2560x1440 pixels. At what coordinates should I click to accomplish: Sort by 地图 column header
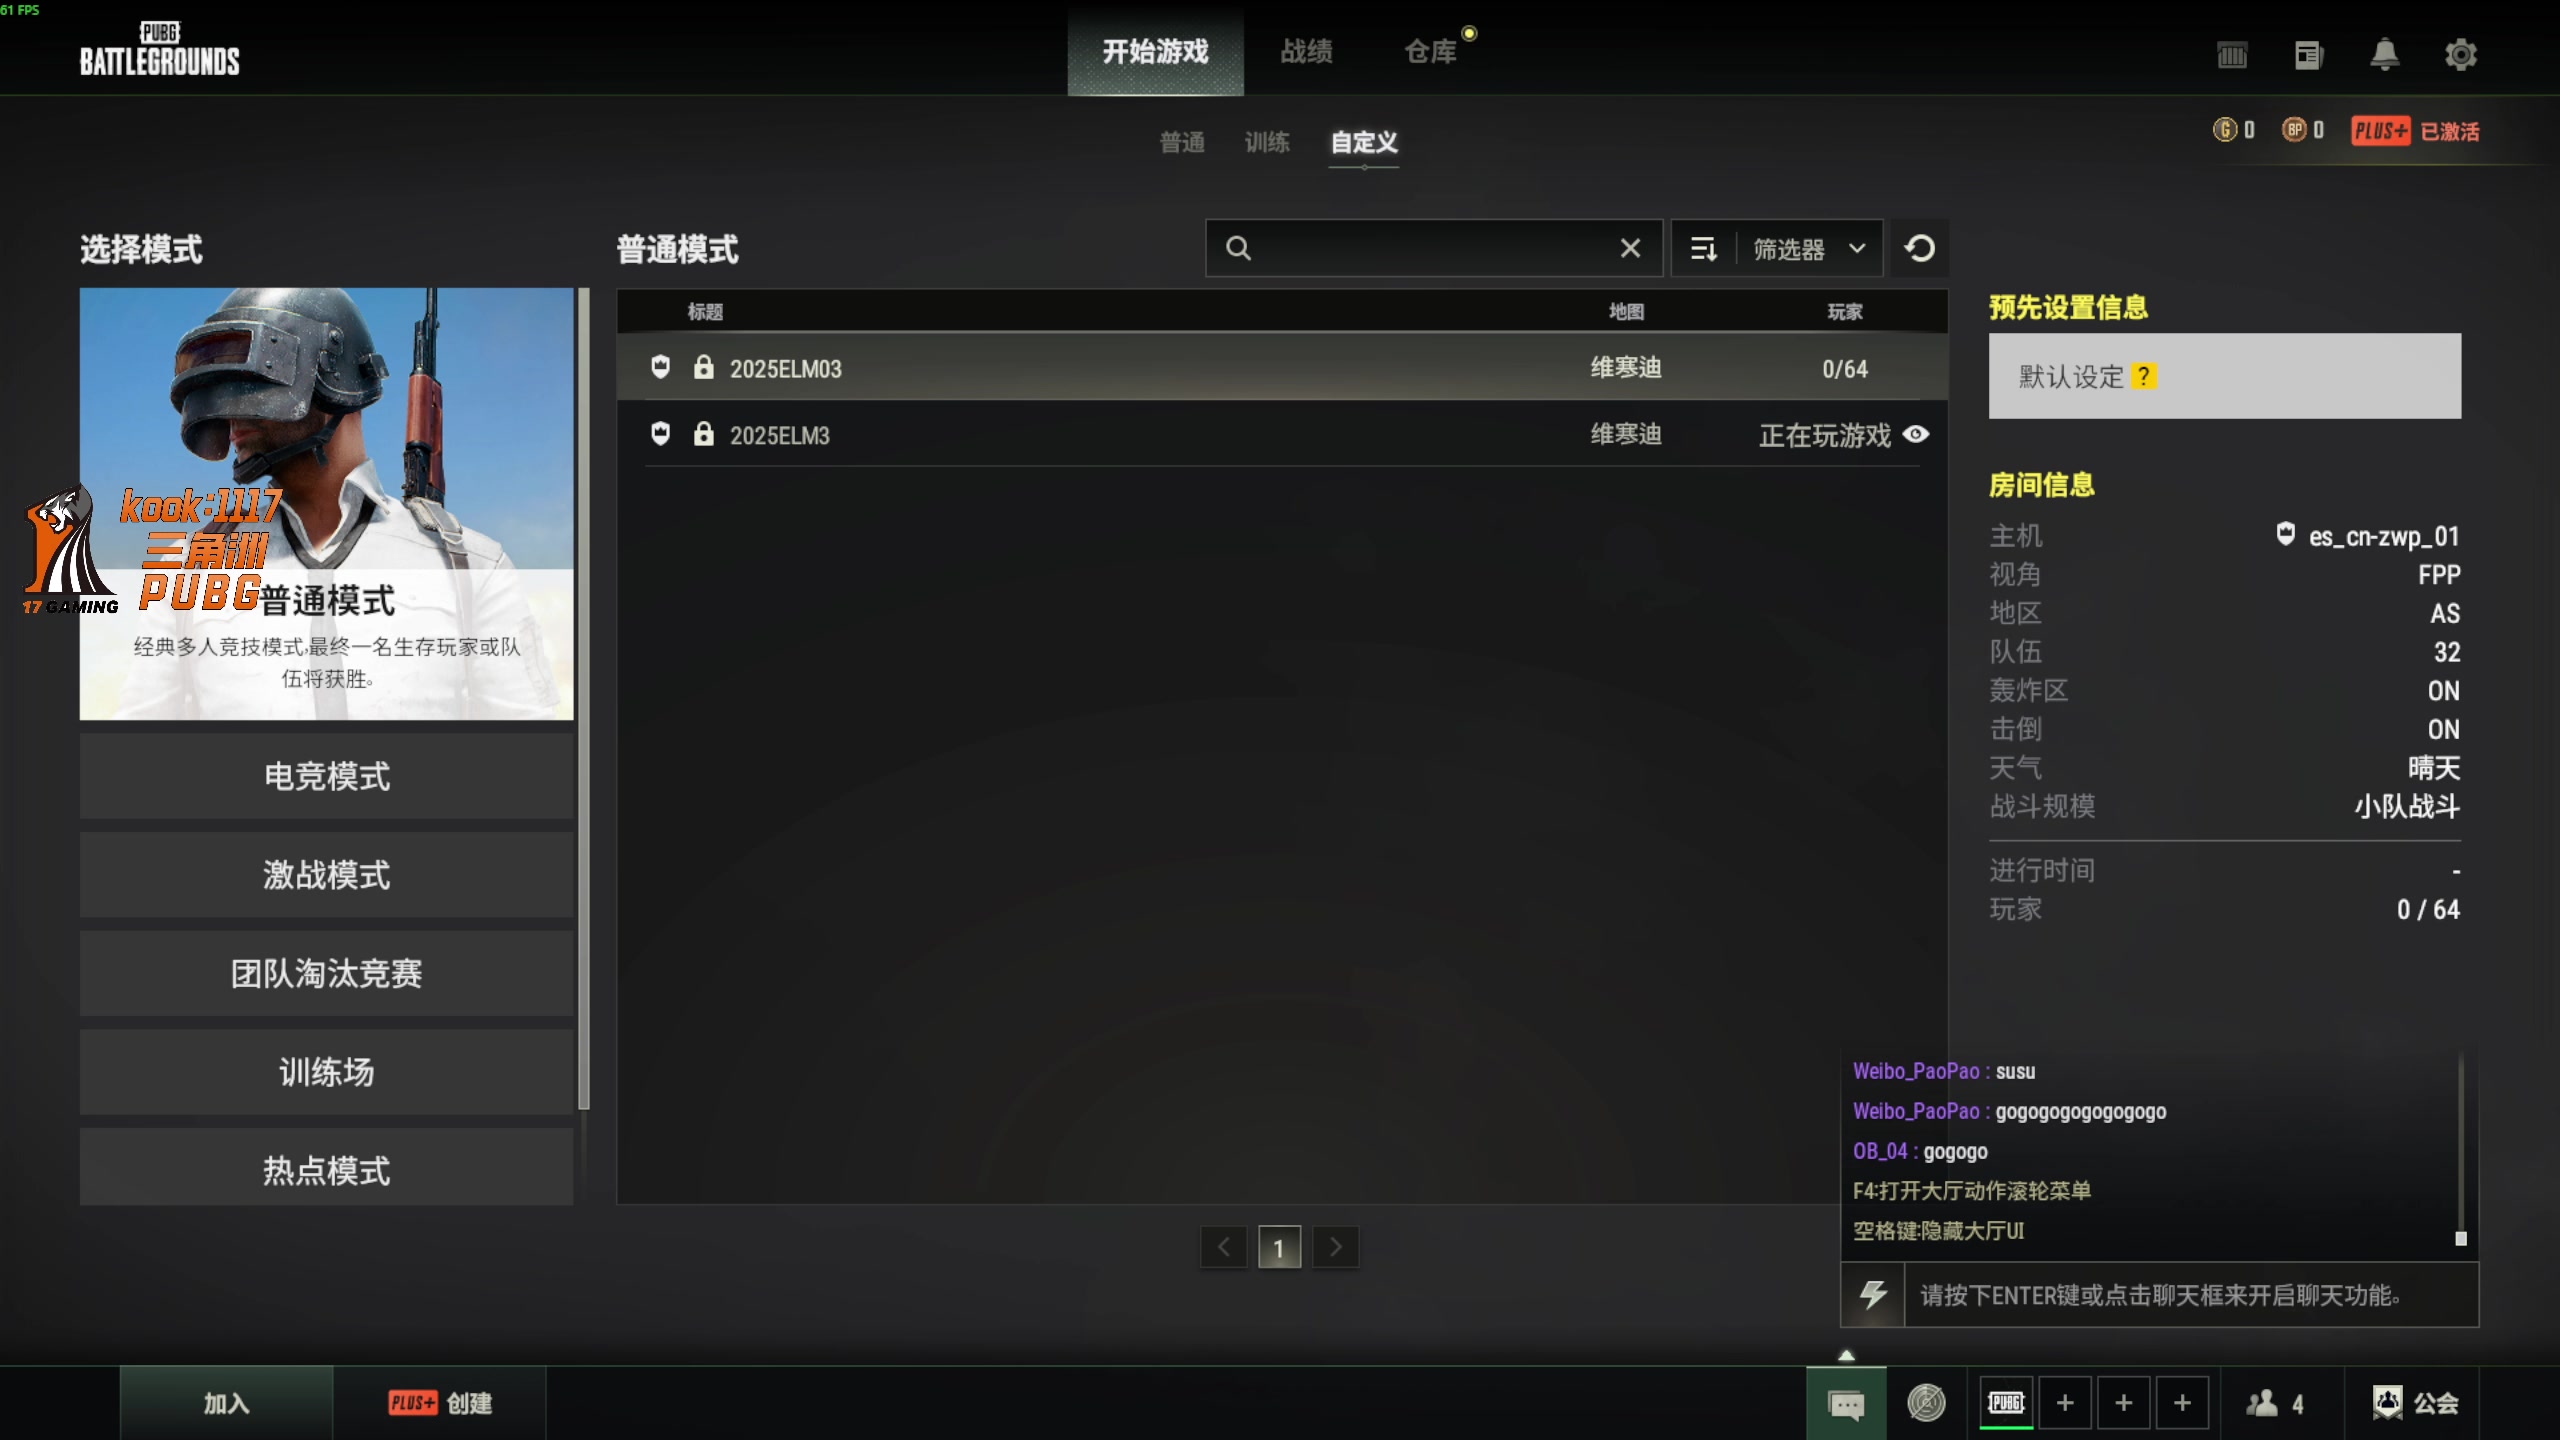1626,312
